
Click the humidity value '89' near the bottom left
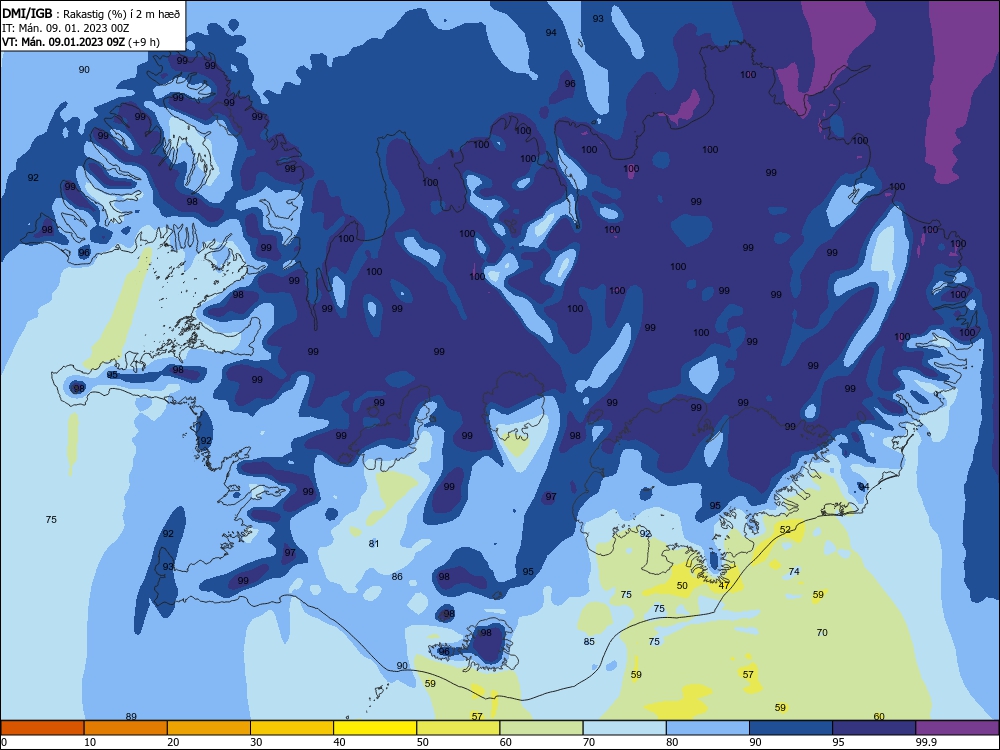coord(131,716)
